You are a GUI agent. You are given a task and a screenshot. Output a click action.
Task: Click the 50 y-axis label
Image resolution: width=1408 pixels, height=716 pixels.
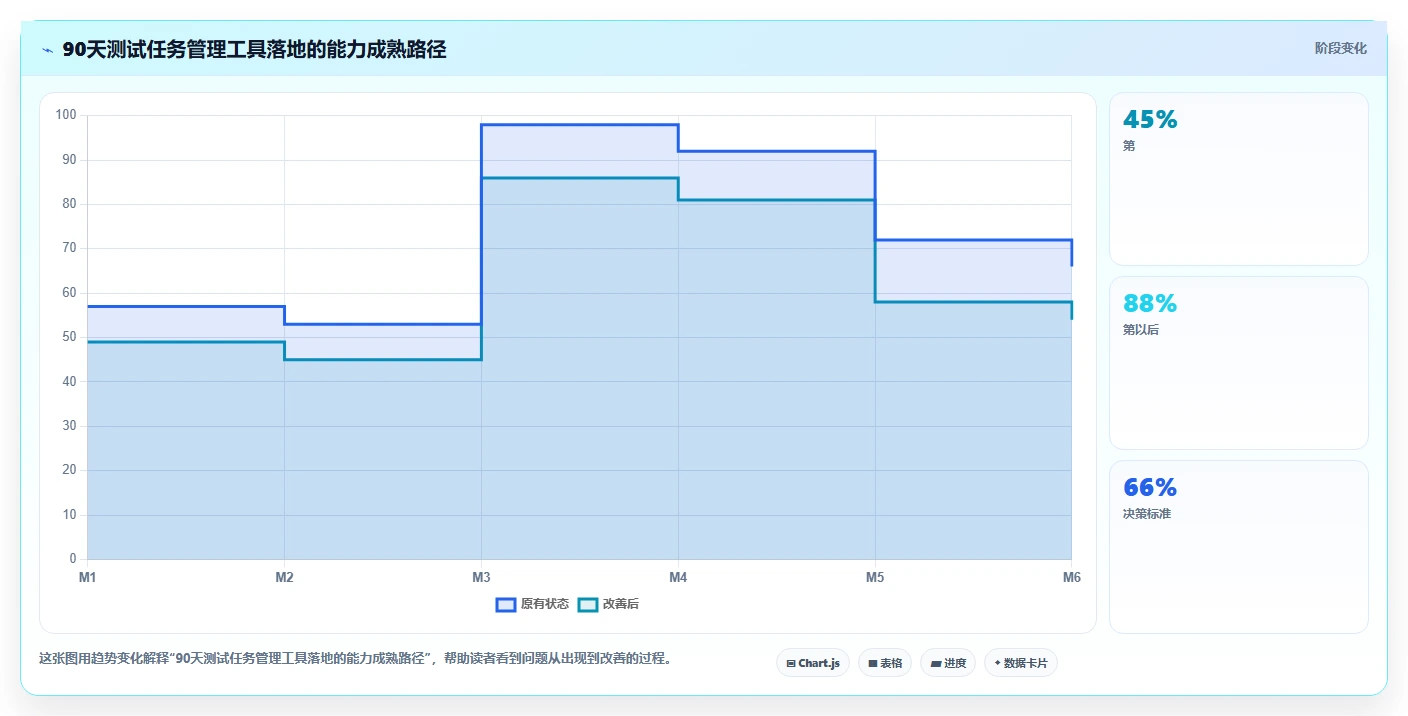coord(69,337)
